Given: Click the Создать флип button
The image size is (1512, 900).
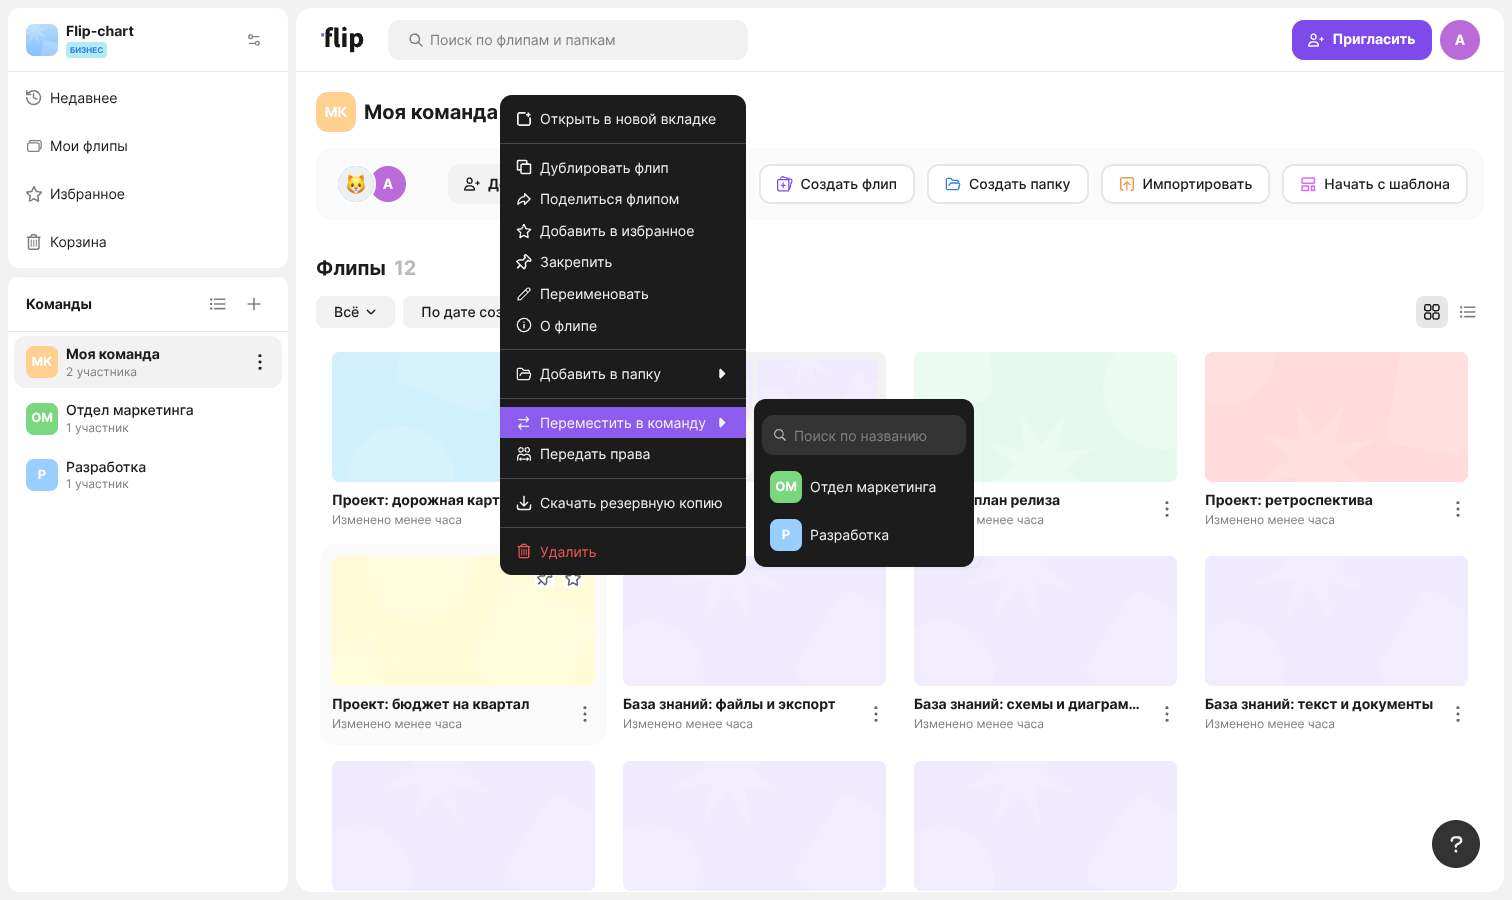Looking at the screenshot, I should pyautogui.click(x=837, y=184).
